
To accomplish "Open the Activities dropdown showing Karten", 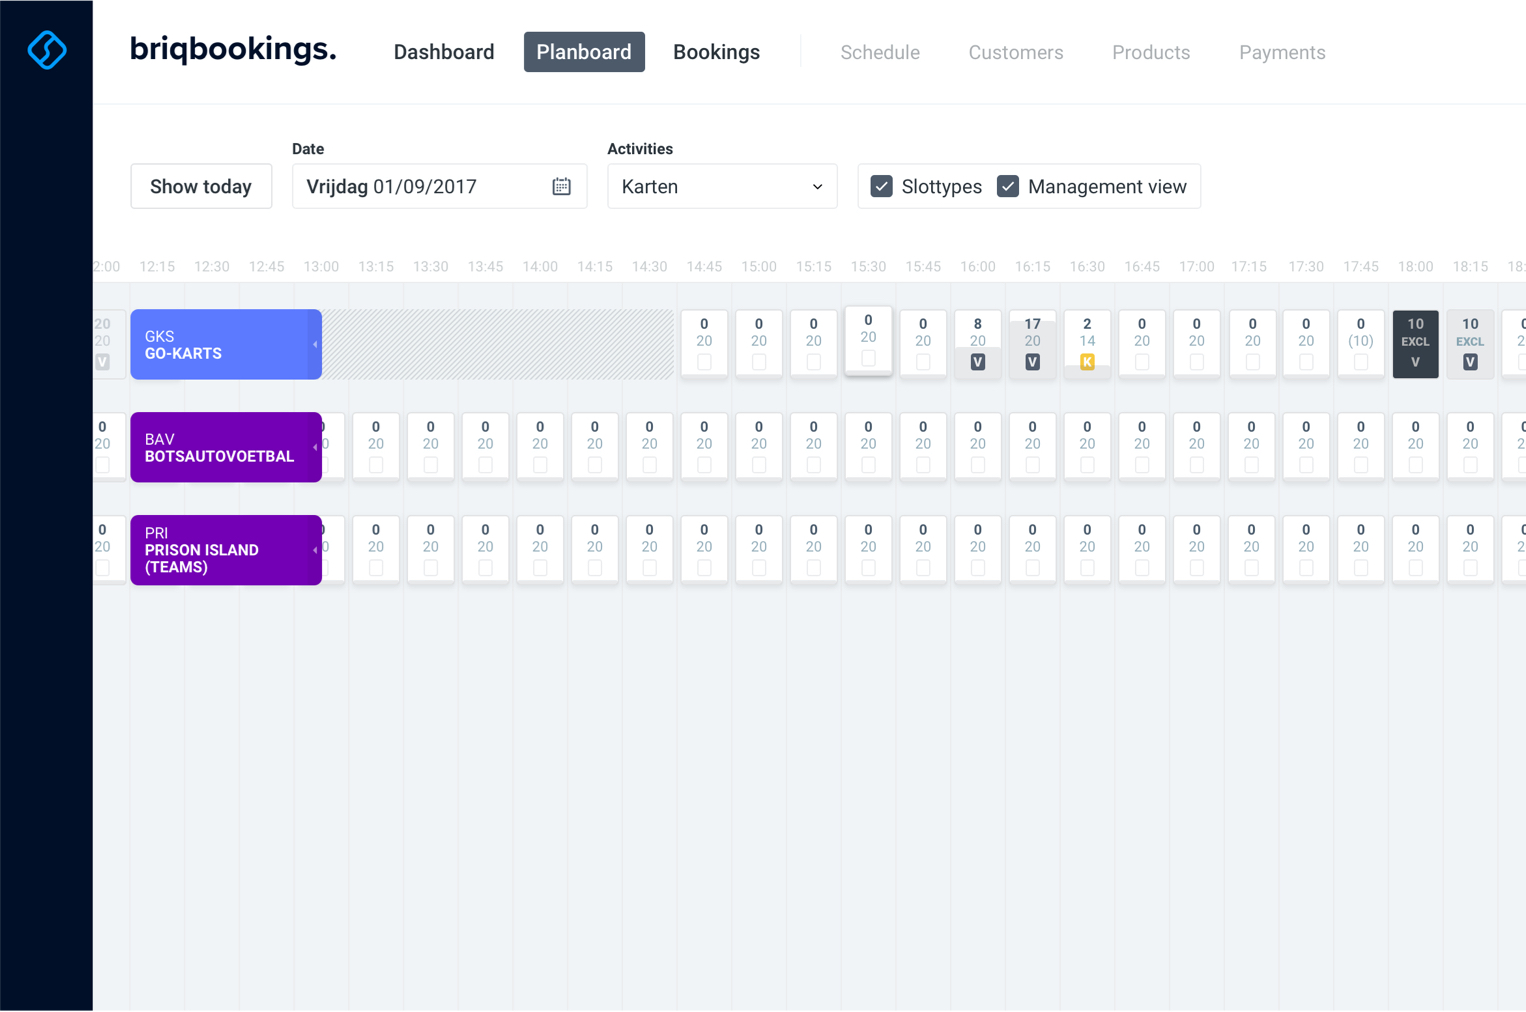I will (721, 187).
